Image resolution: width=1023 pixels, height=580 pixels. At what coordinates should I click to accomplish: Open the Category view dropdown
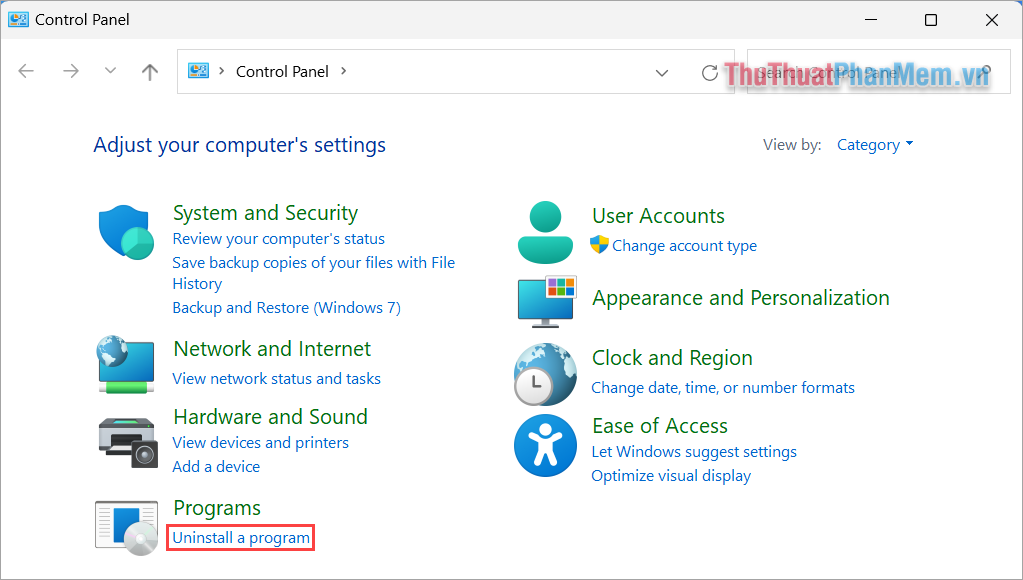(874, 144)
